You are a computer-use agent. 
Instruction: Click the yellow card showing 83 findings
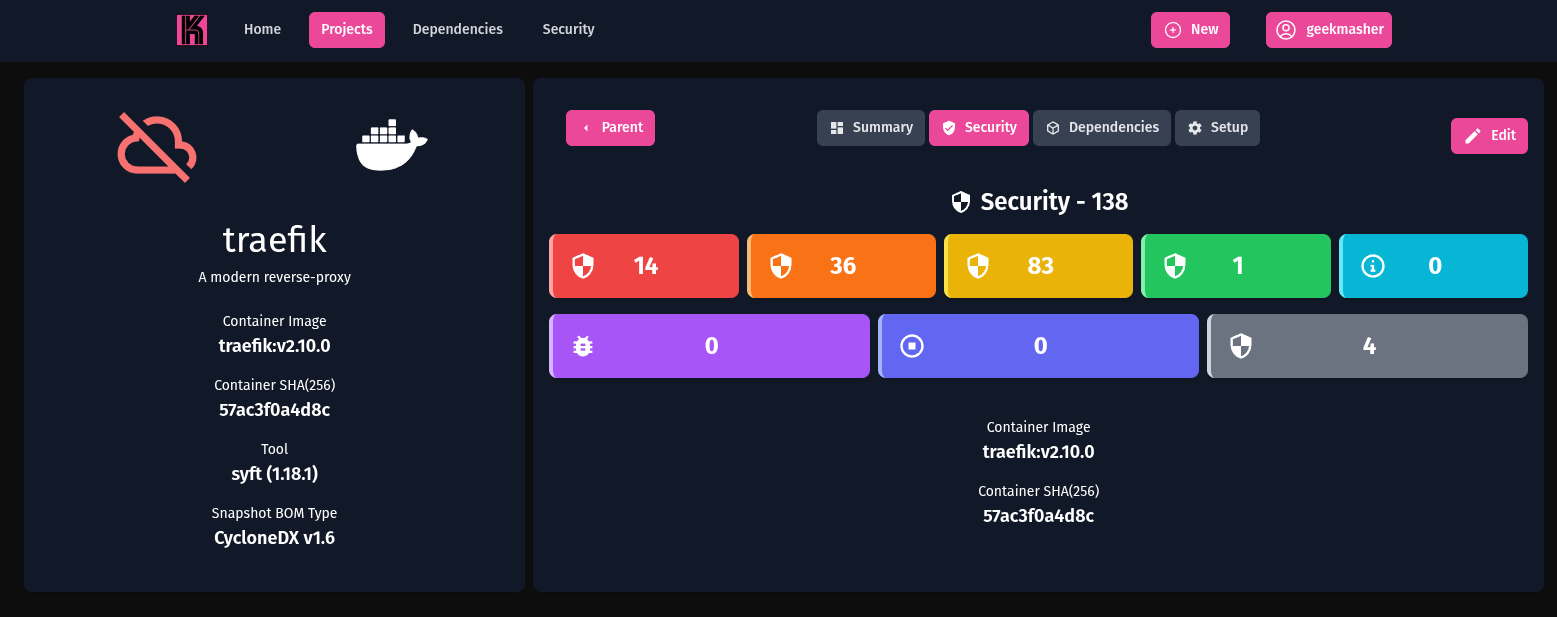[x=1038, y=265]
